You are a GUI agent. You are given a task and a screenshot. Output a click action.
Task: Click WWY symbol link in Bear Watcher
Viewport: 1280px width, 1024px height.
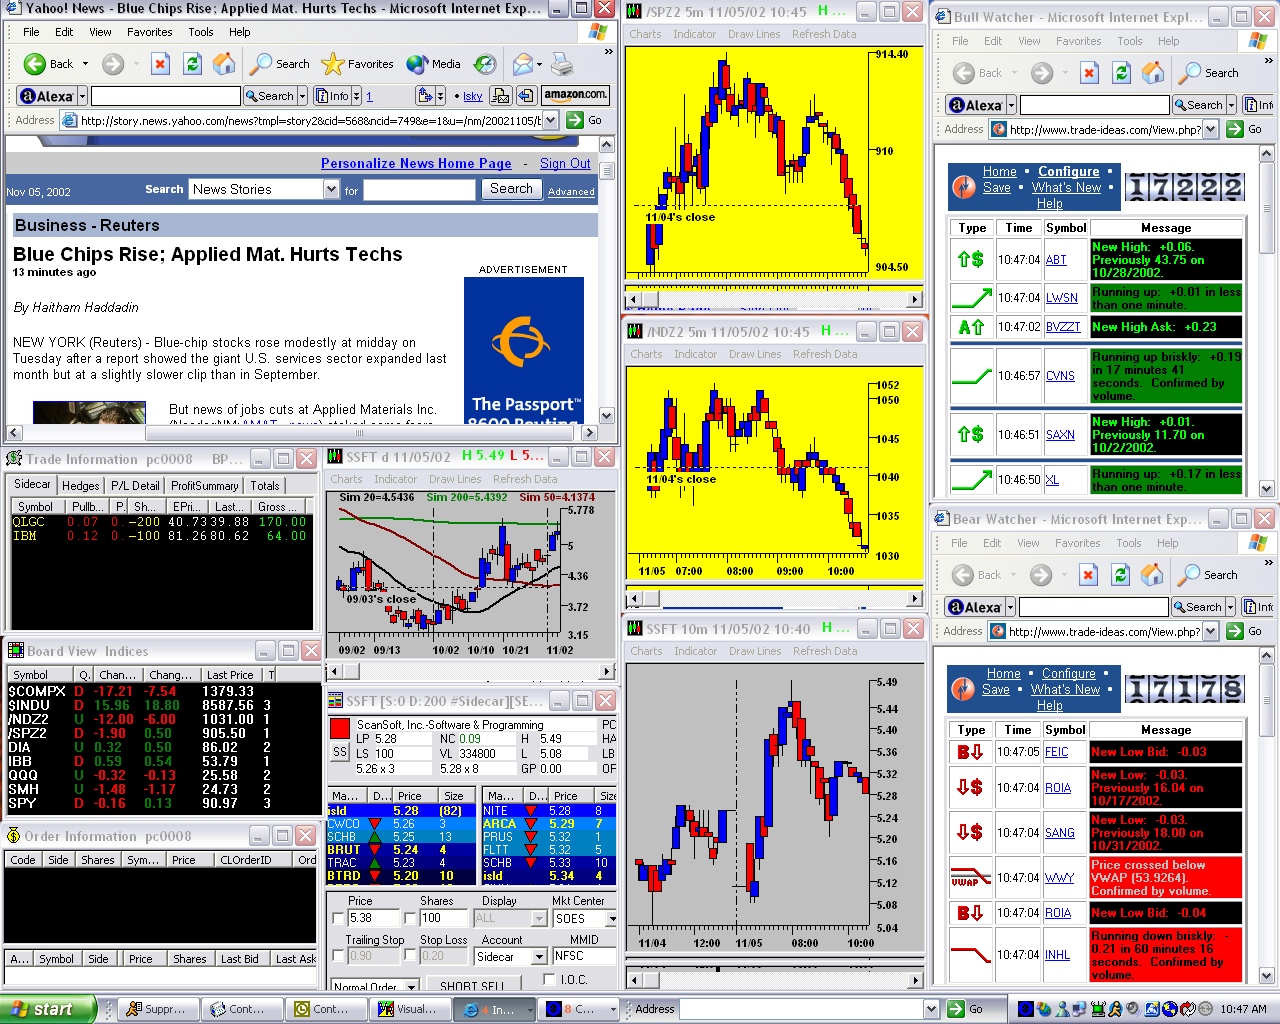1060,878
